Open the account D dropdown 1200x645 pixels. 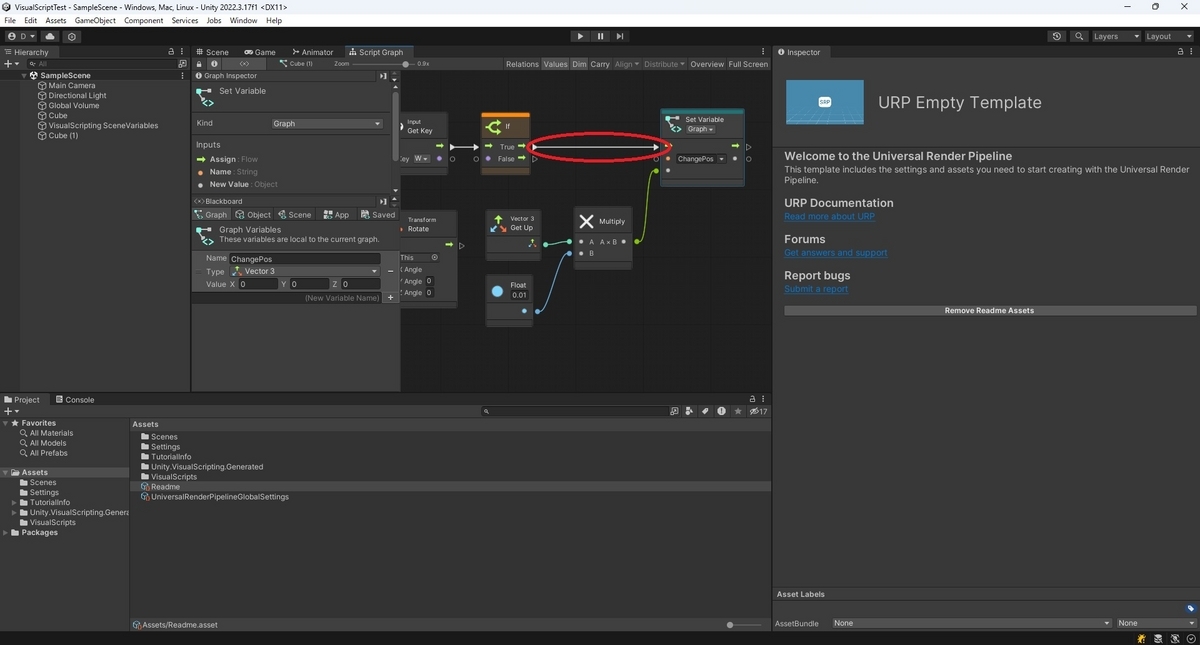21,36
